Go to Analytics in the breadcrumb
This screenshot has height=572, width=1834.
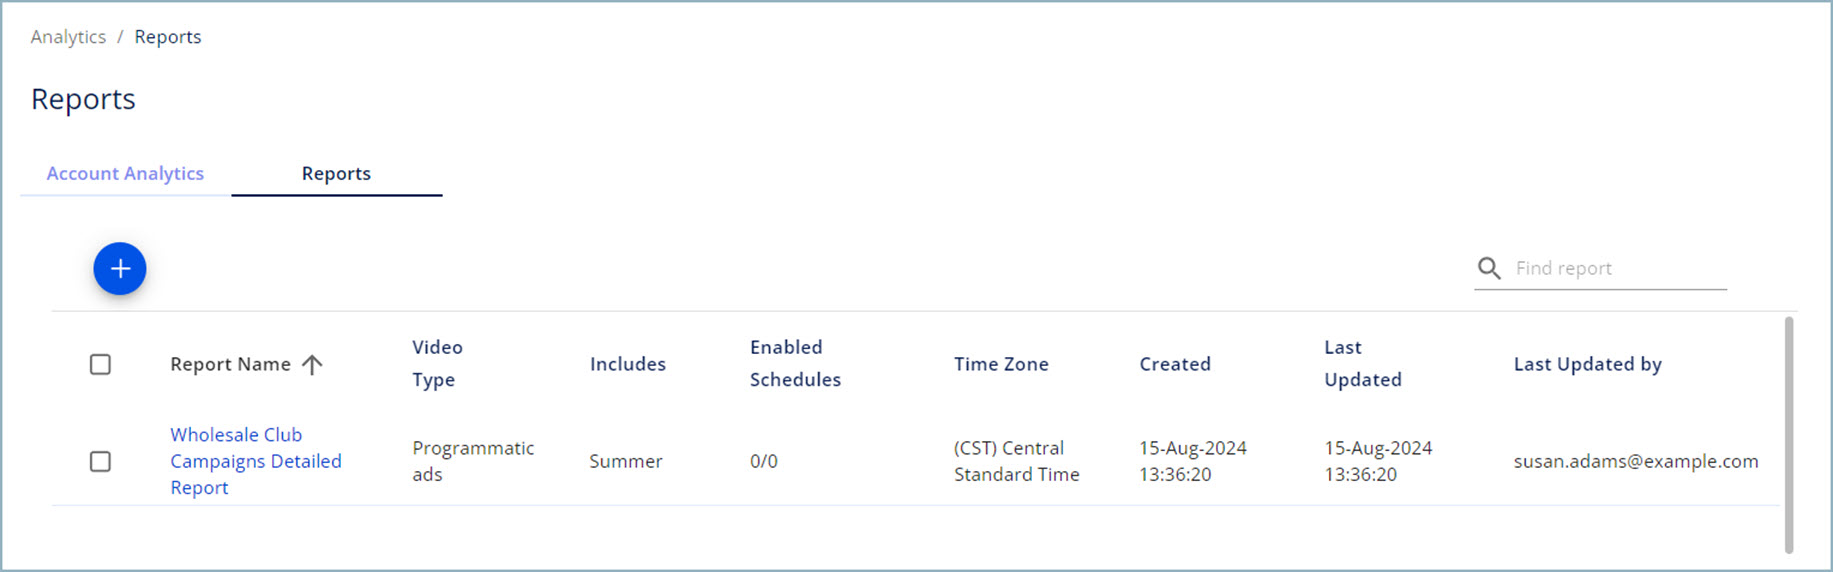(68, 37)
